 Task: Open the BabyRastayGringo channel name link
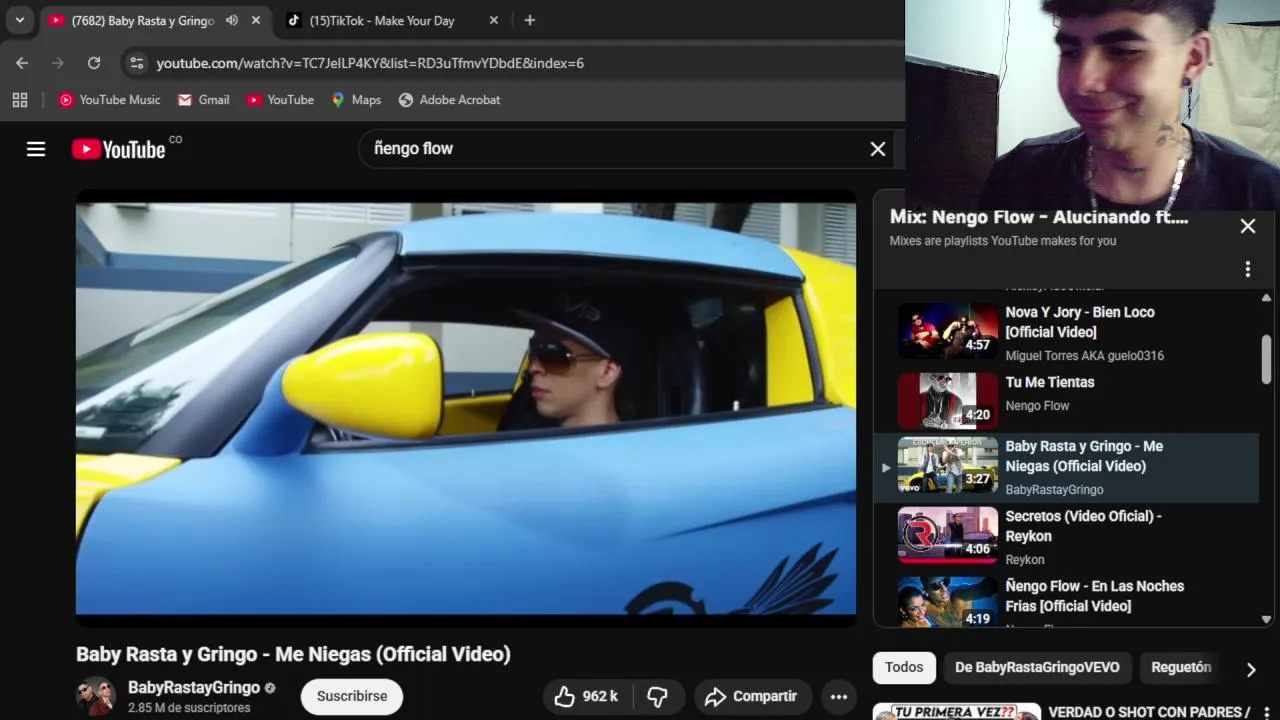(x=194, y=688)
